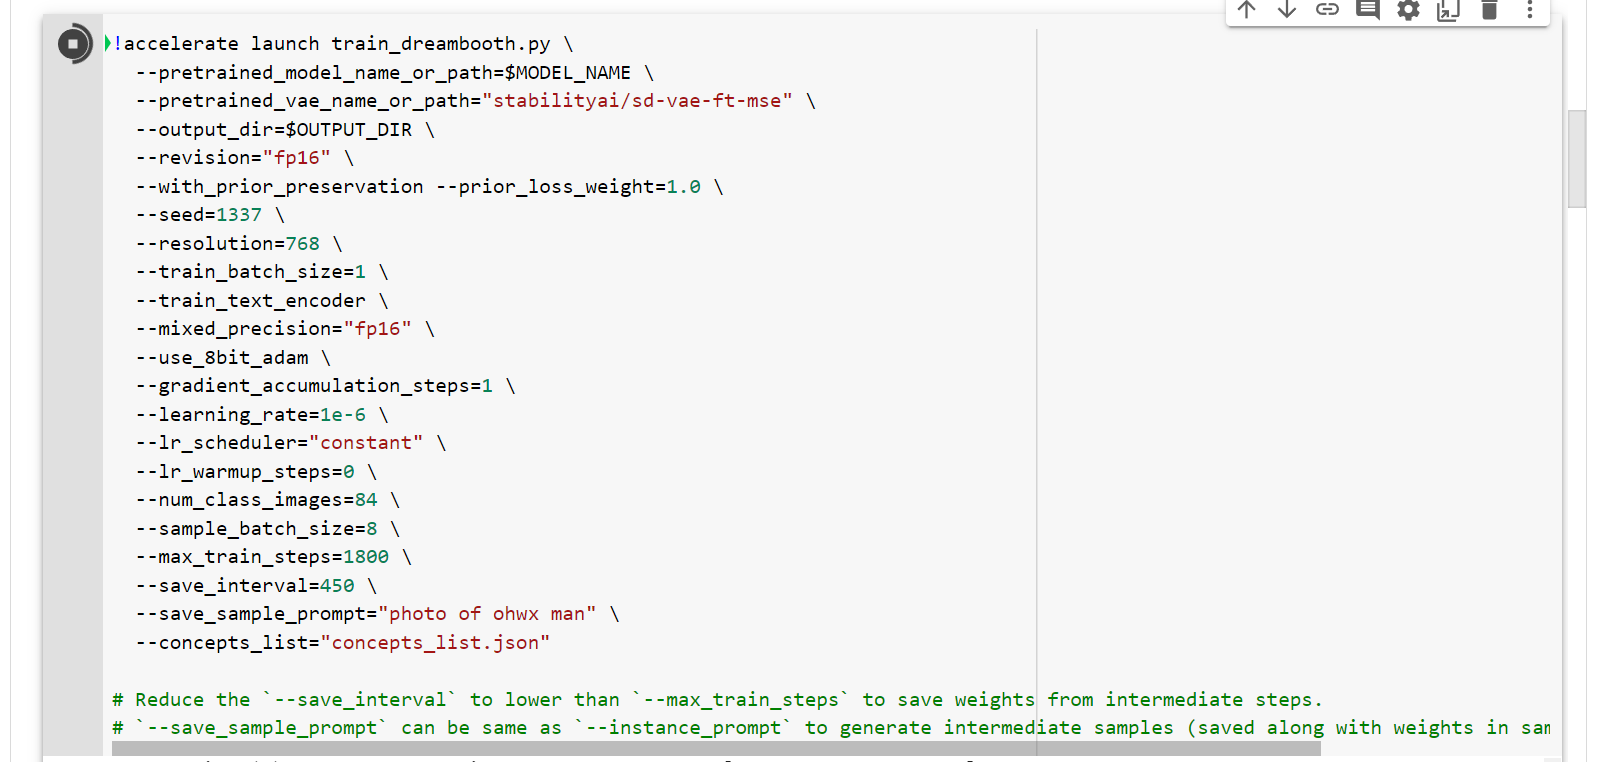Click the "photo of ohwx man" string
1597x762 pixels.
pos(487,614)
